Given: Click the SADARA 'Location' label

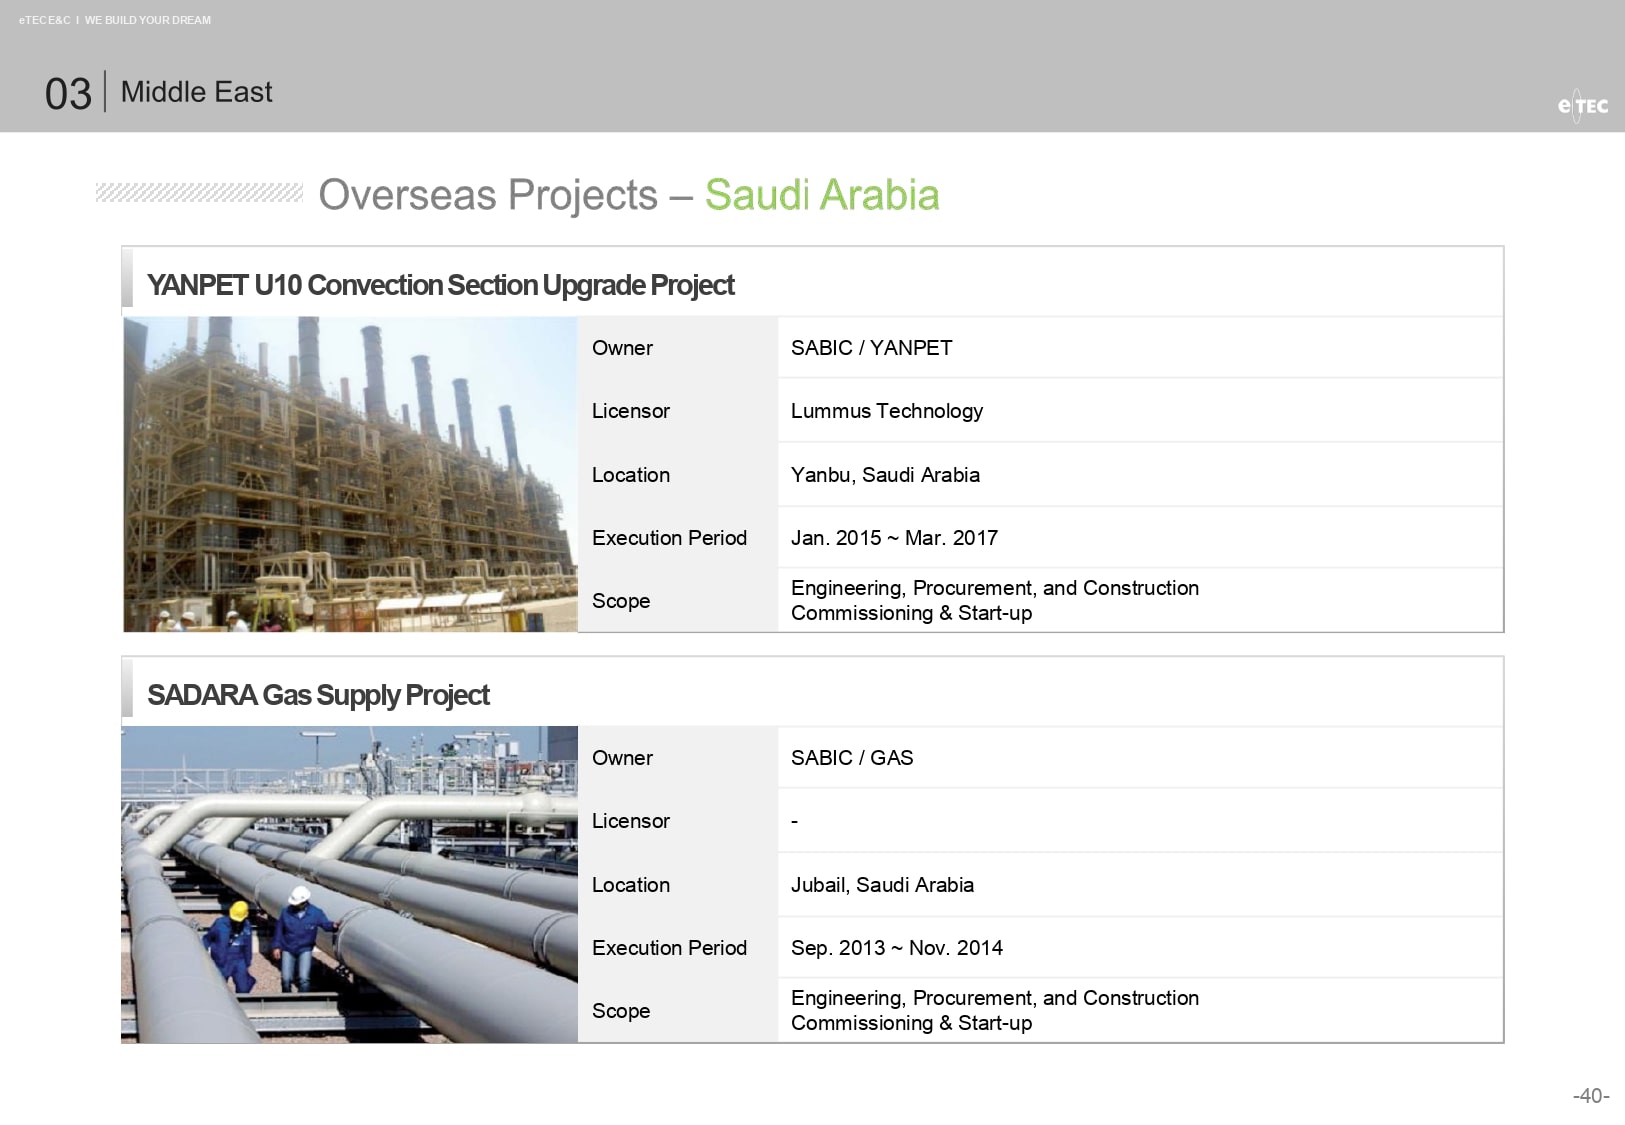Looking at the screenshot, I should tap(631, 885).
